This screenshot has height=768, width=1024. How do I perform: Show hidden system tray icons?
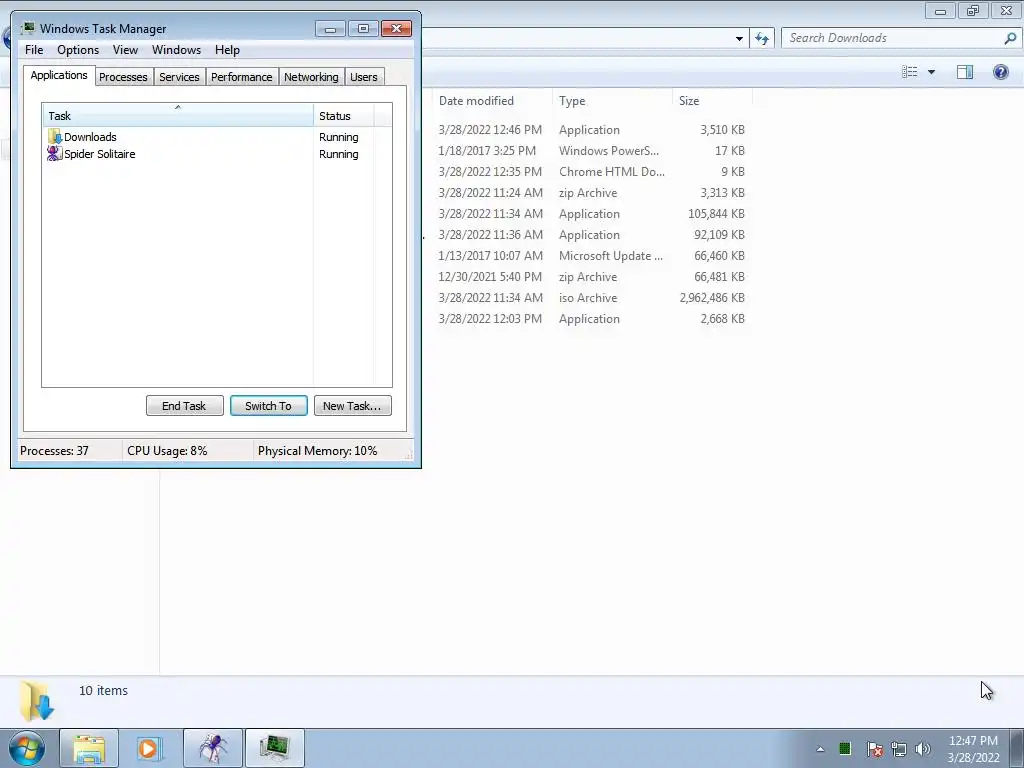tap(820, 749)
